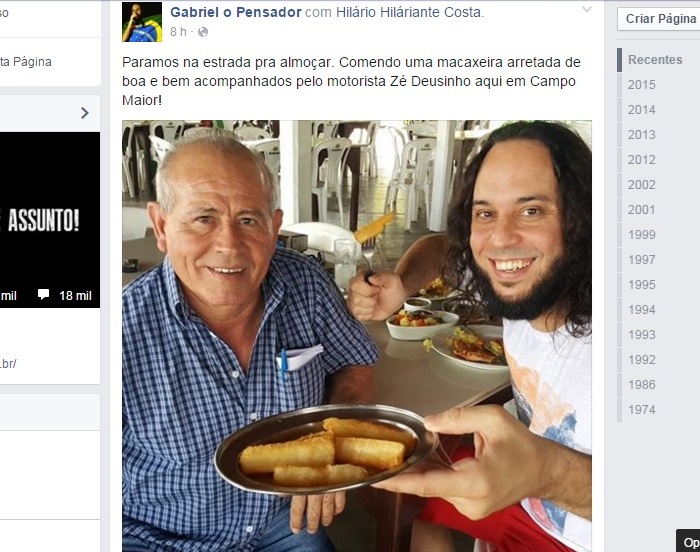Click the Criar Página button
This screenshot has height=552, width=700.
[660, 19]
